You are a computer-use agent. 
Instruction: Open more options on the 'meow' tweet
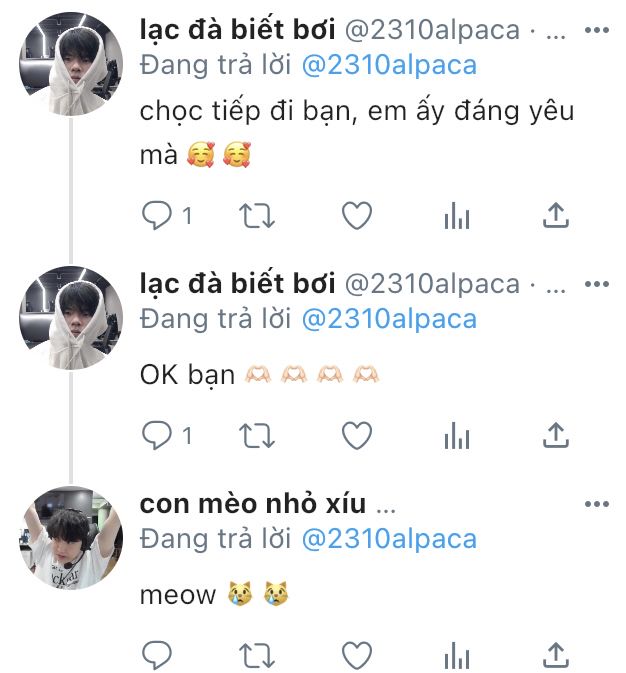click(597, 503)
